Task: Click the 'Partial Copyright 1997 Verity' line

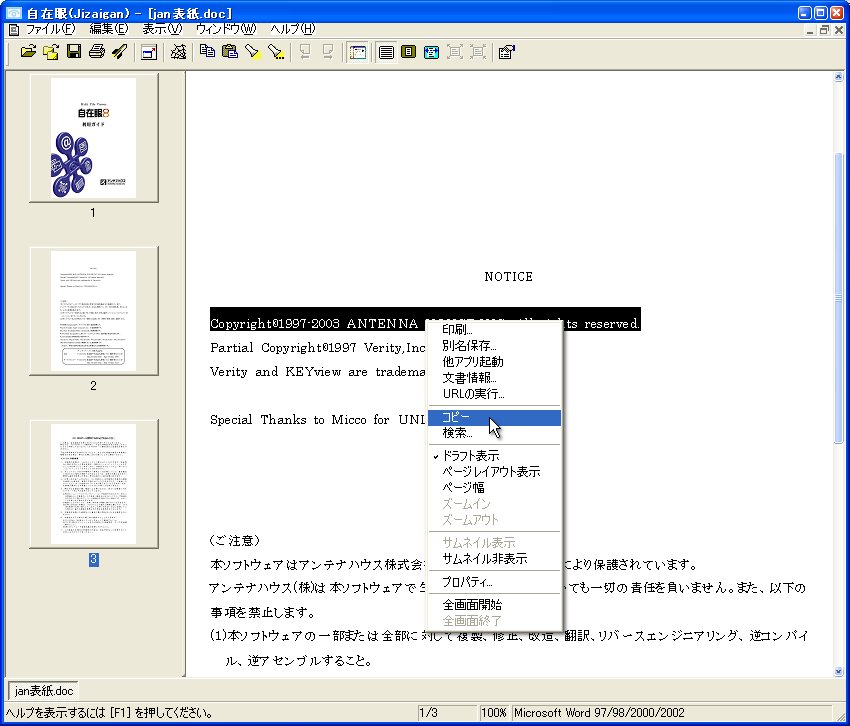Action: click(x=318, y=348)
